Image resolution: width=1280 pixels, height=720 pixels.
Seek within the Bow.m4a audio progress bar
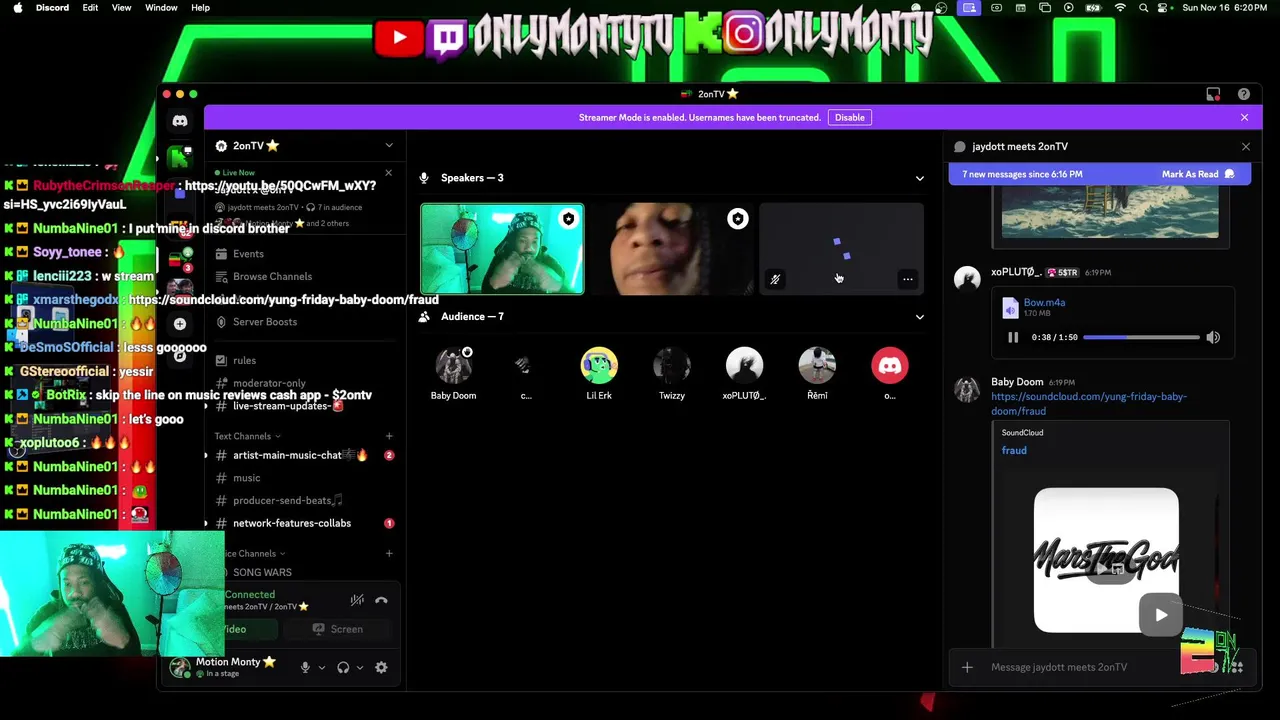pos(1141,337)
